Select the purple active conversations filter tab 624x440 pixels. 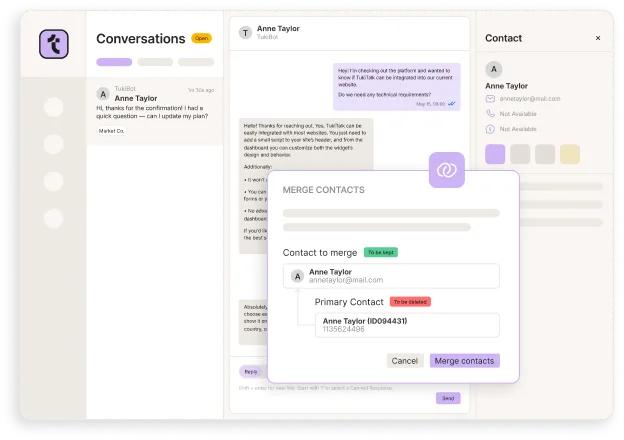114,62
